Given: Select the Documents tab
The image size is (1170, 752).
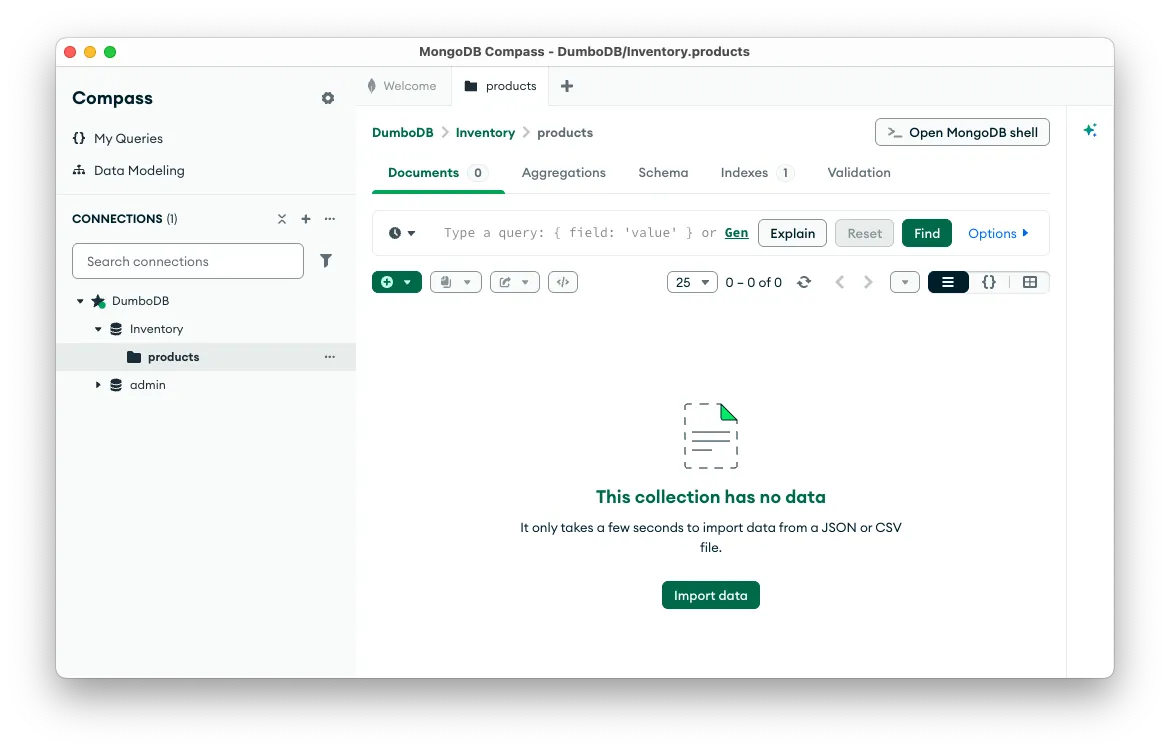Looking at the screenshot, I should (438, 172).
